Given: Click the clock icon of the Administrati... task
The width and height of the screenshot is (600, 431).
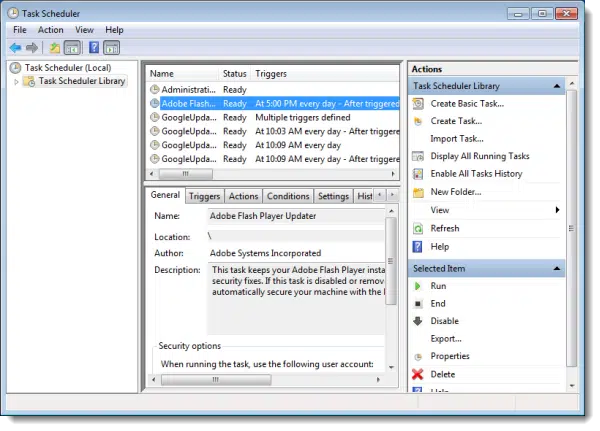Looking at the screenshot, I should 154,90.
